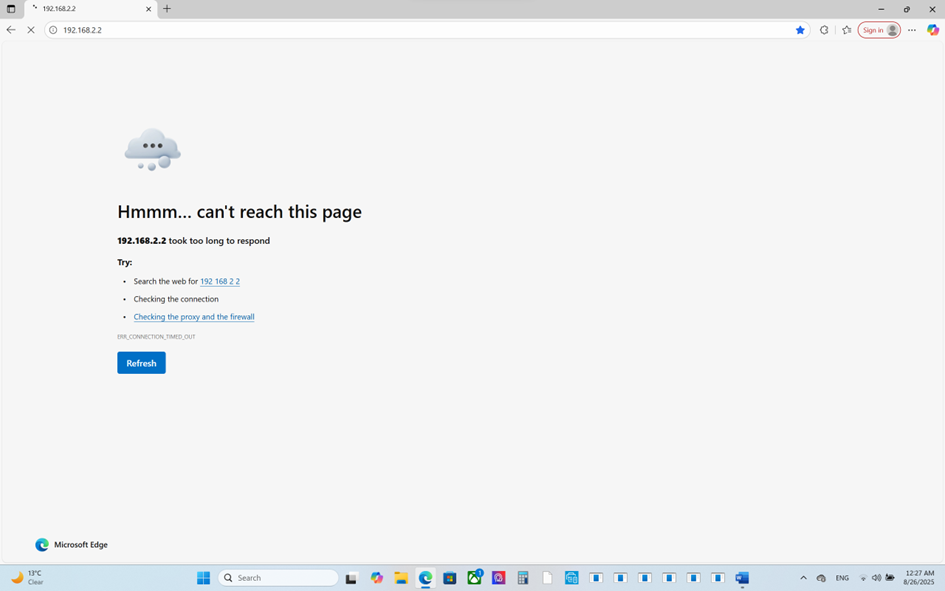
Task: Open a new tab with plus button
Action: tap(167, 8)
